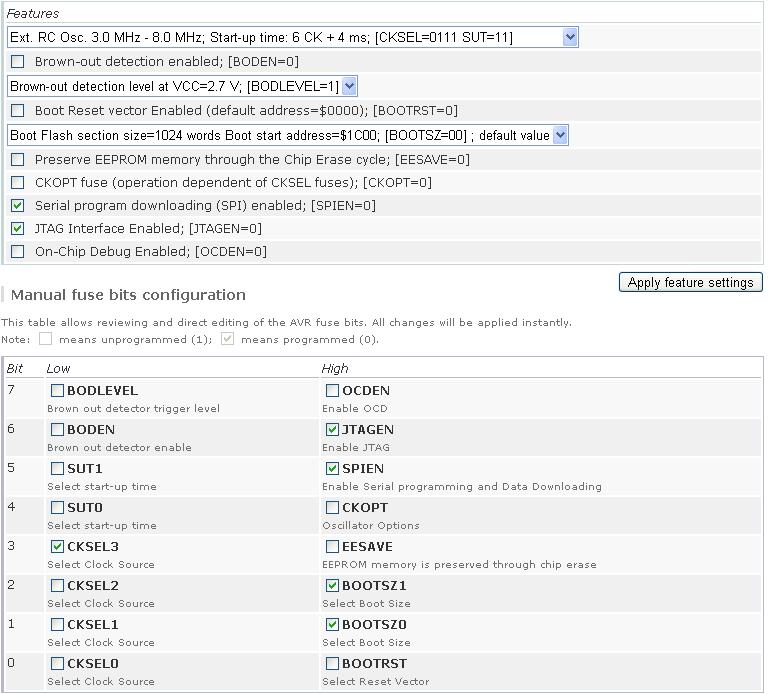
Task: Toggle the BODEN low fuse bit
Action: 58,430
